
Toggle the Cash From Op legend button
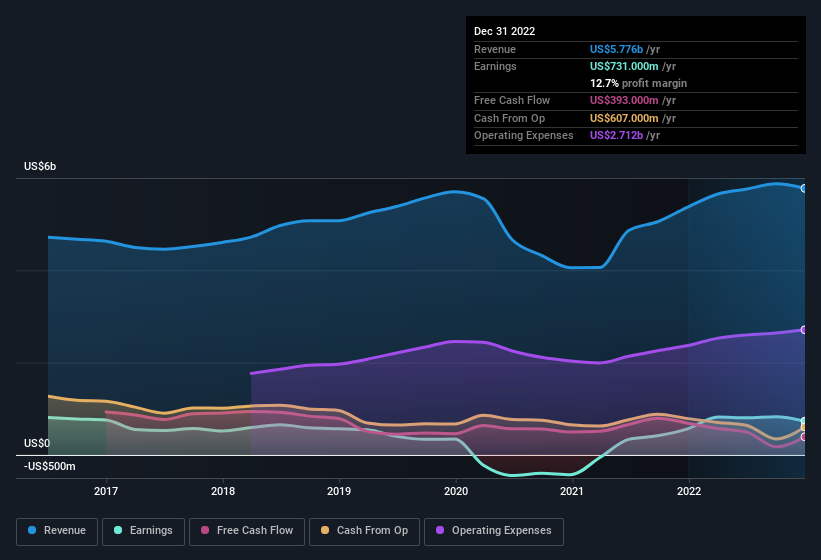[x=364, y=531]
